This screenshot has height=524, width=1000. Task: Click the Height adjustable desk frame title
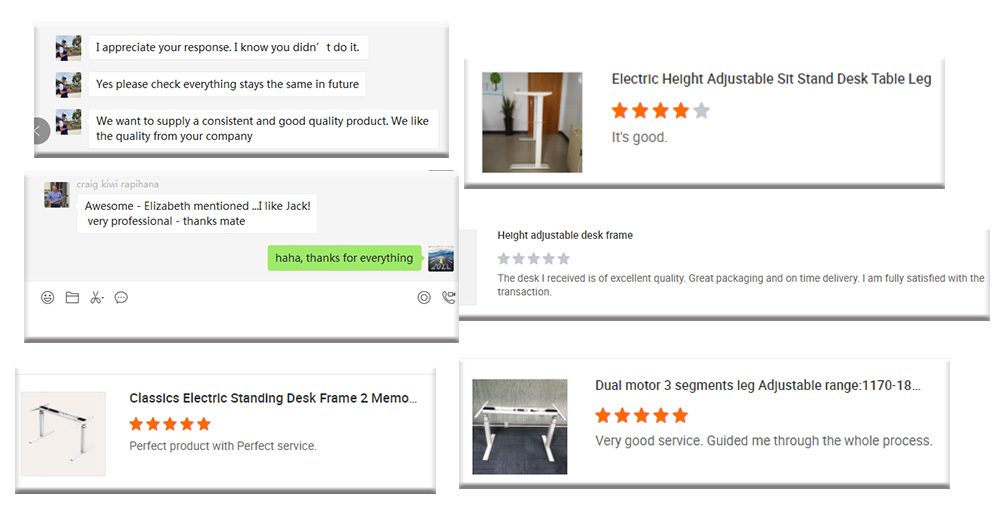pos(565,235)
